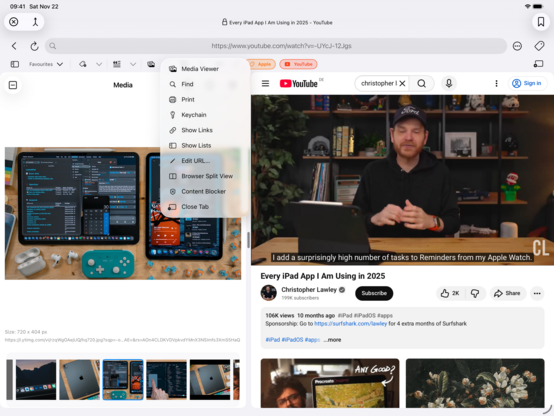This screenshot has width=554, height=416.
Task: Open the Christopher Lawley channel name link
Action: coord(309,290)
